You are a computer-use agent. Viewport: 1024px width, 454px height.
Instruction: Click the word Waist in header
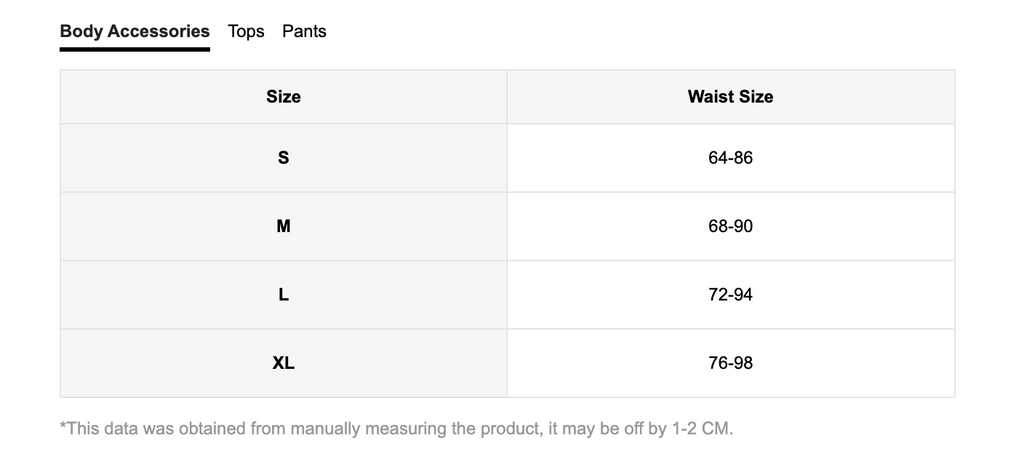[708, 97]
